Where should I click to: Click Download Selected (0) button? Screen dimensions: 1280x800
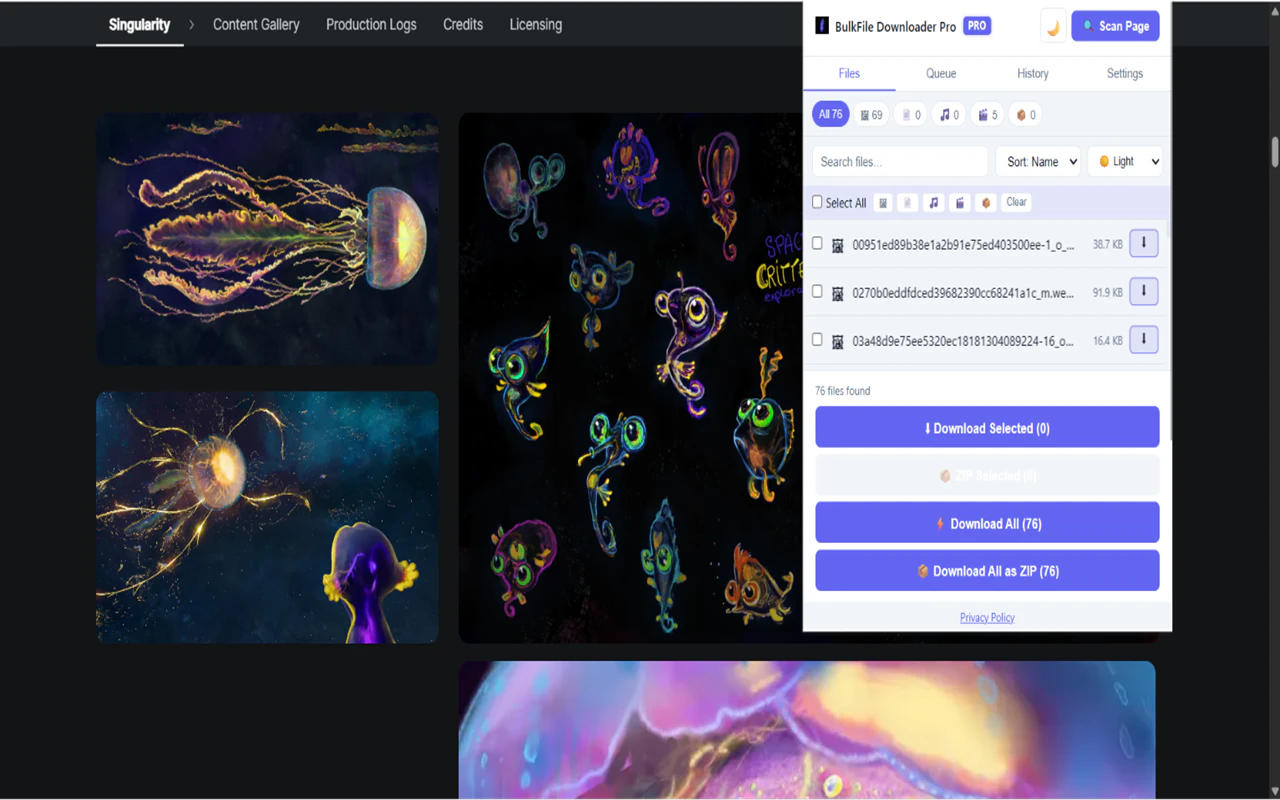987,428
